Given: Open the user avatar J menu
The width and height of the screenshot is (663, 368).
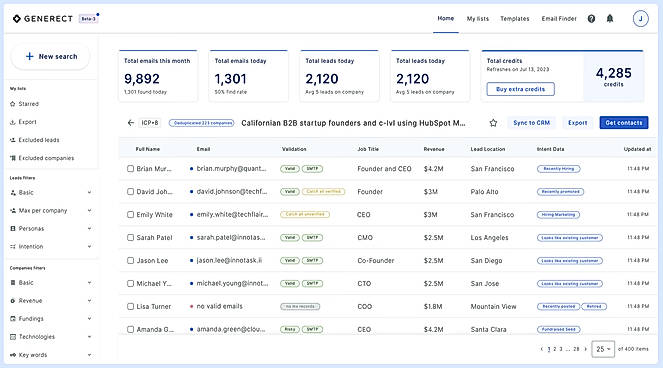Looking at the screenshot, I should pyautogui.click(x=640, y=19).
